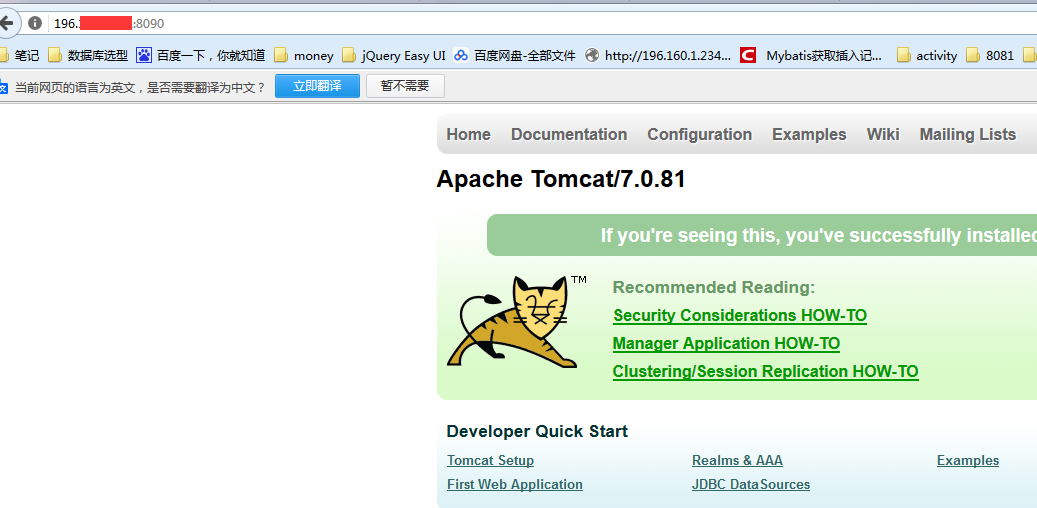This screenshot has width=1037, height=508.
Task: Go to the Tomcat Home tab
Action: pyautogui.click(x=468, y=134)
